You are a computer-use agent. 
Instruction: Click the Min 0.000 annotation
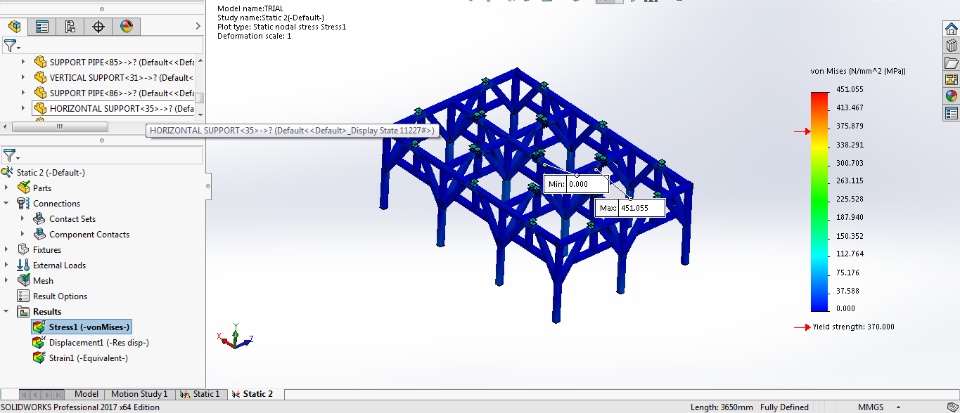pyautogui.click(x=576, y=184)
